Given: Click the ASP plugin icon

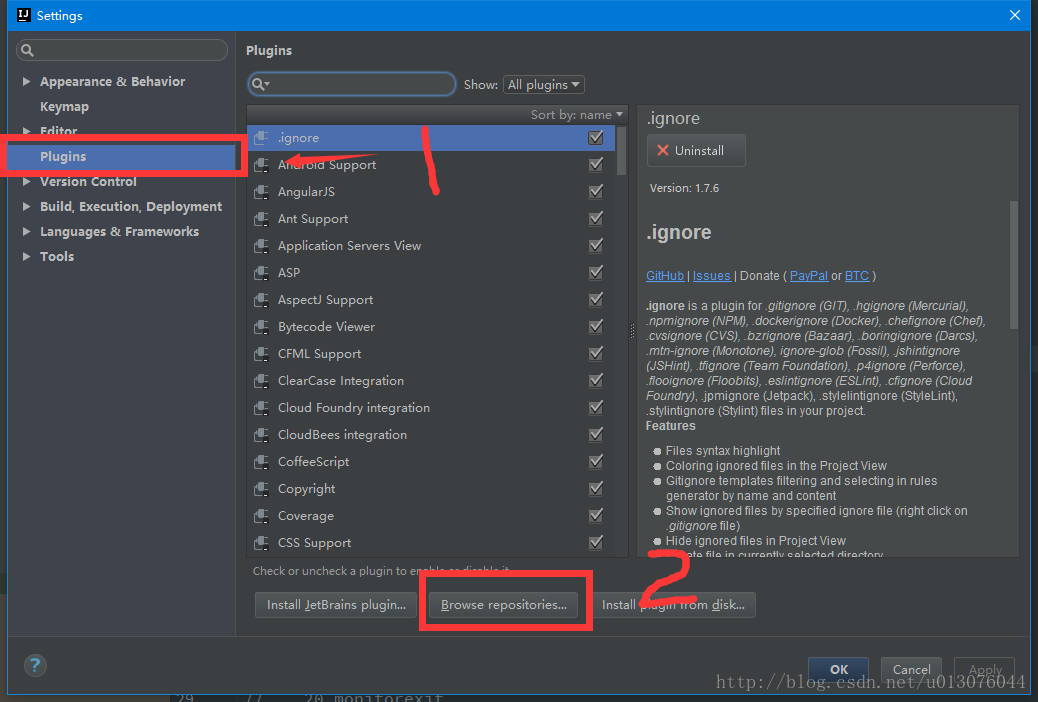Looking at the screenshot, I should coord(261,273).
